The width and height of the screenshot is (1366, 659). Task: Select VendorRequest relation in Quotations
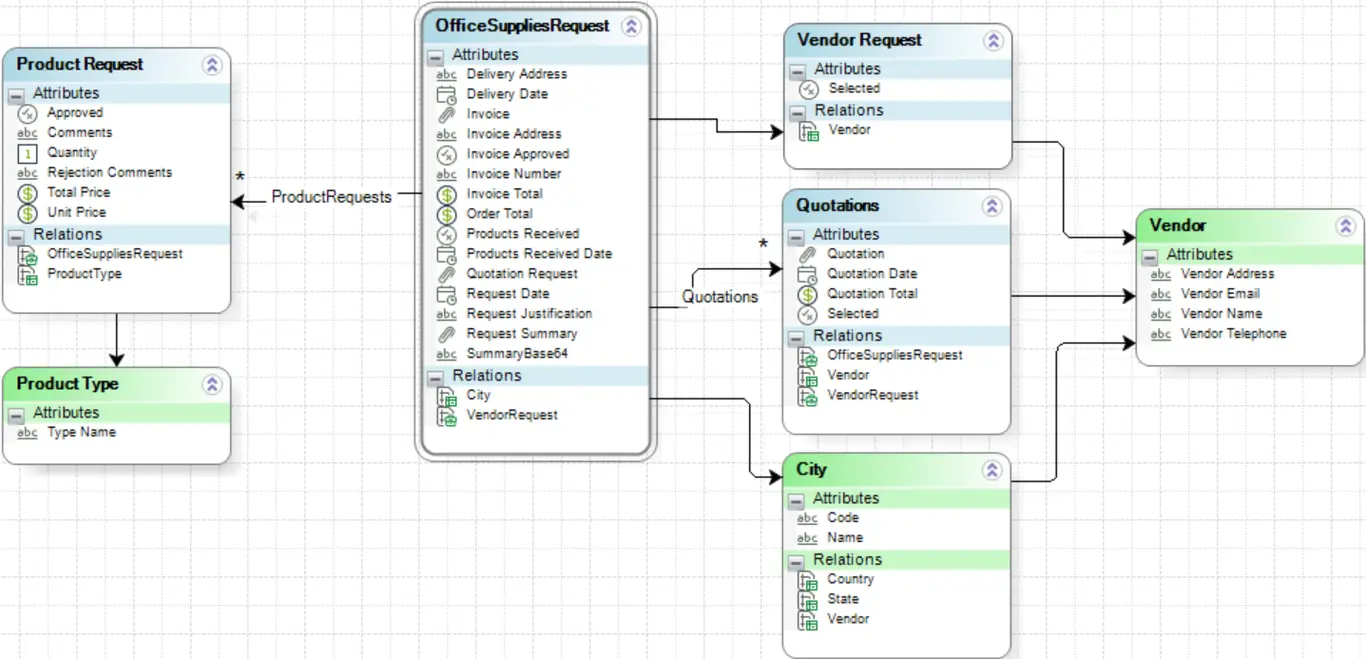(873, 395)
